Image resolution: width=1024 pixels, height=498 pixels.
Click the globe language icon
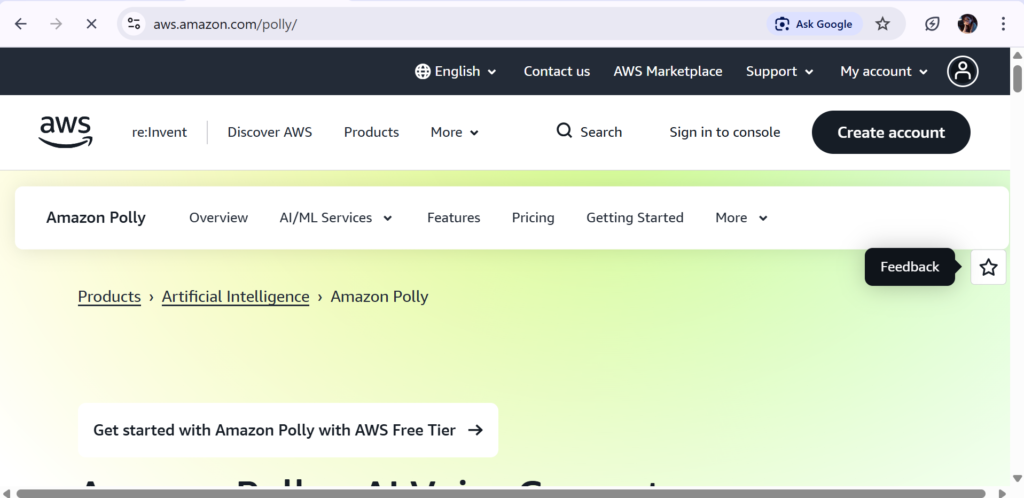coord(423,71)
